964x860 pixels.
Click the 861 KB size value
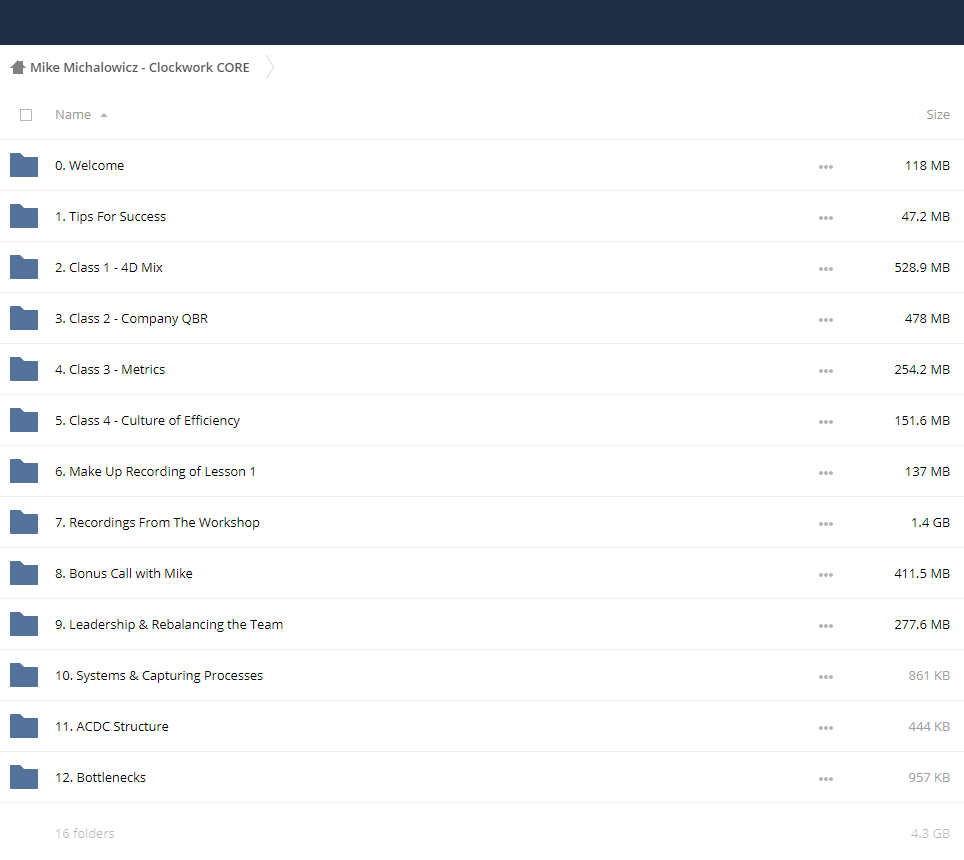[x=929, y=676]
